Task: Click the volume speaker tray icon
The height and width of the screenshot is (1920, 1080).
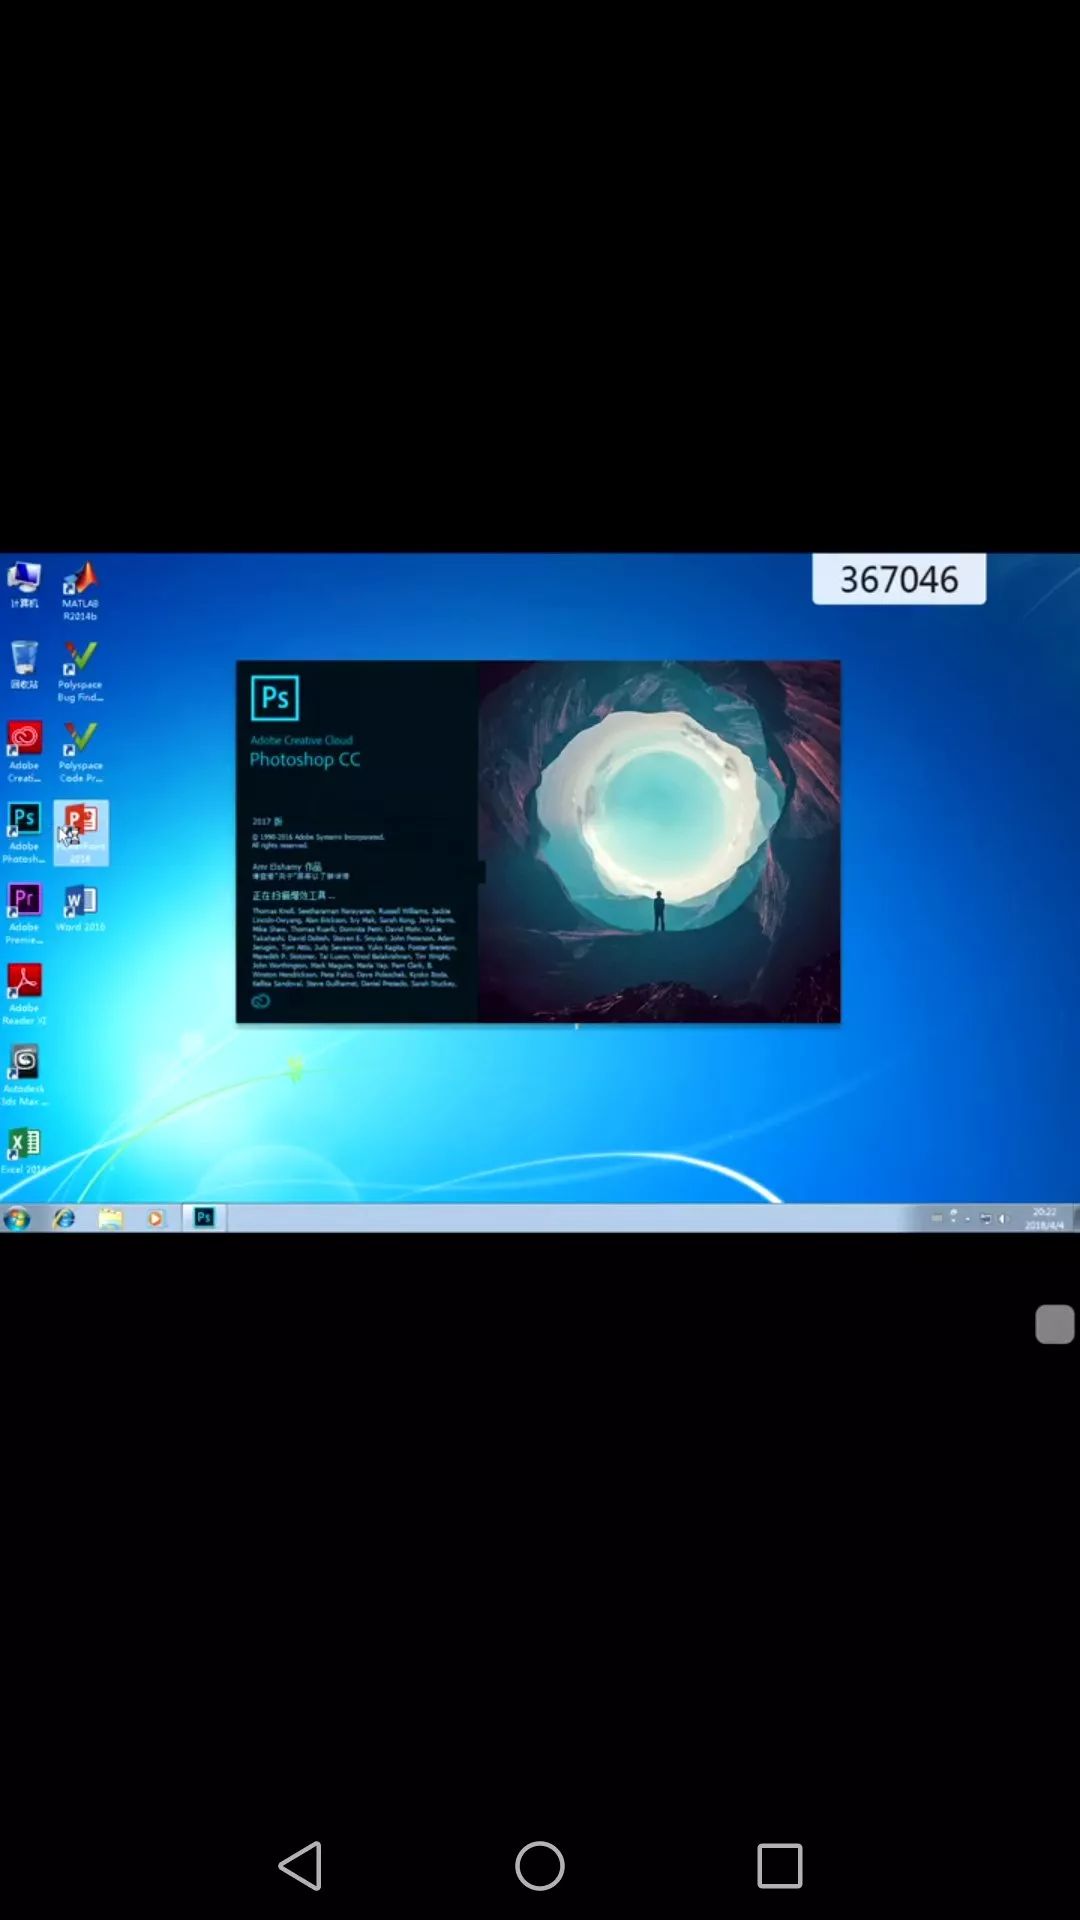Action: 1003,1218
